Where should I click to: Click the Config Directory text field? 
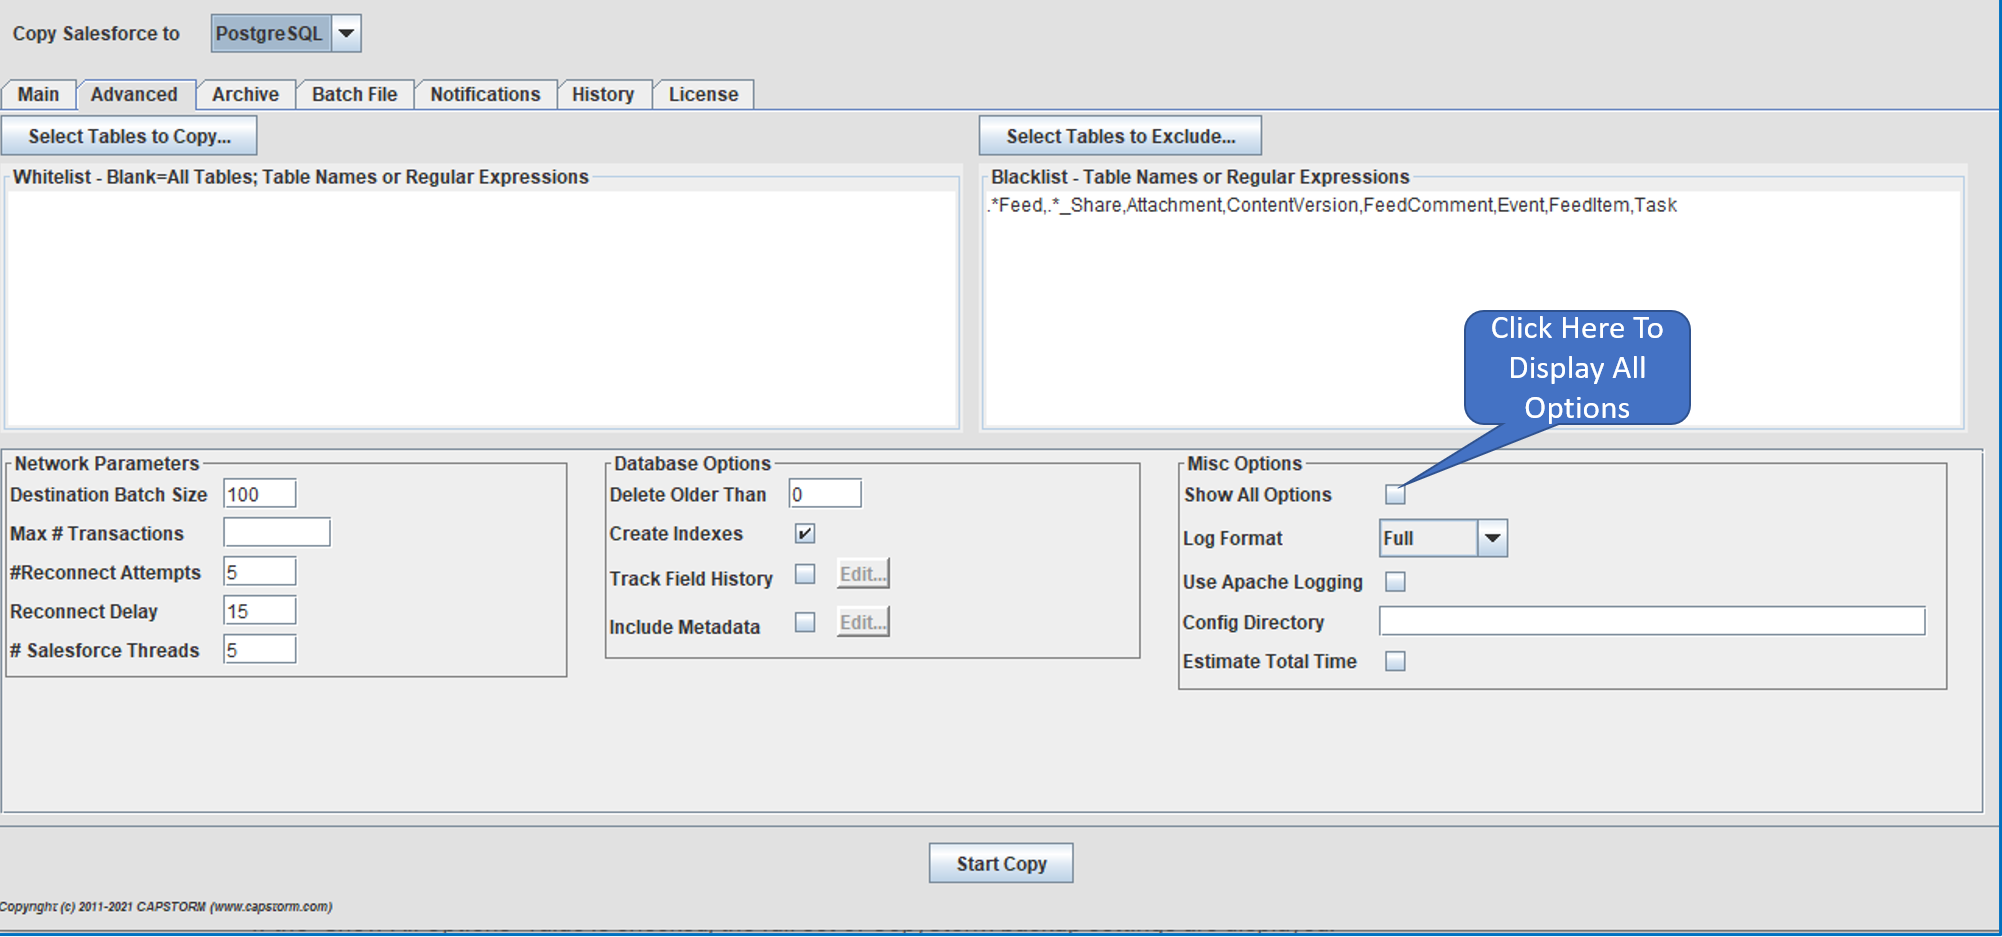tap(1652, 621)
